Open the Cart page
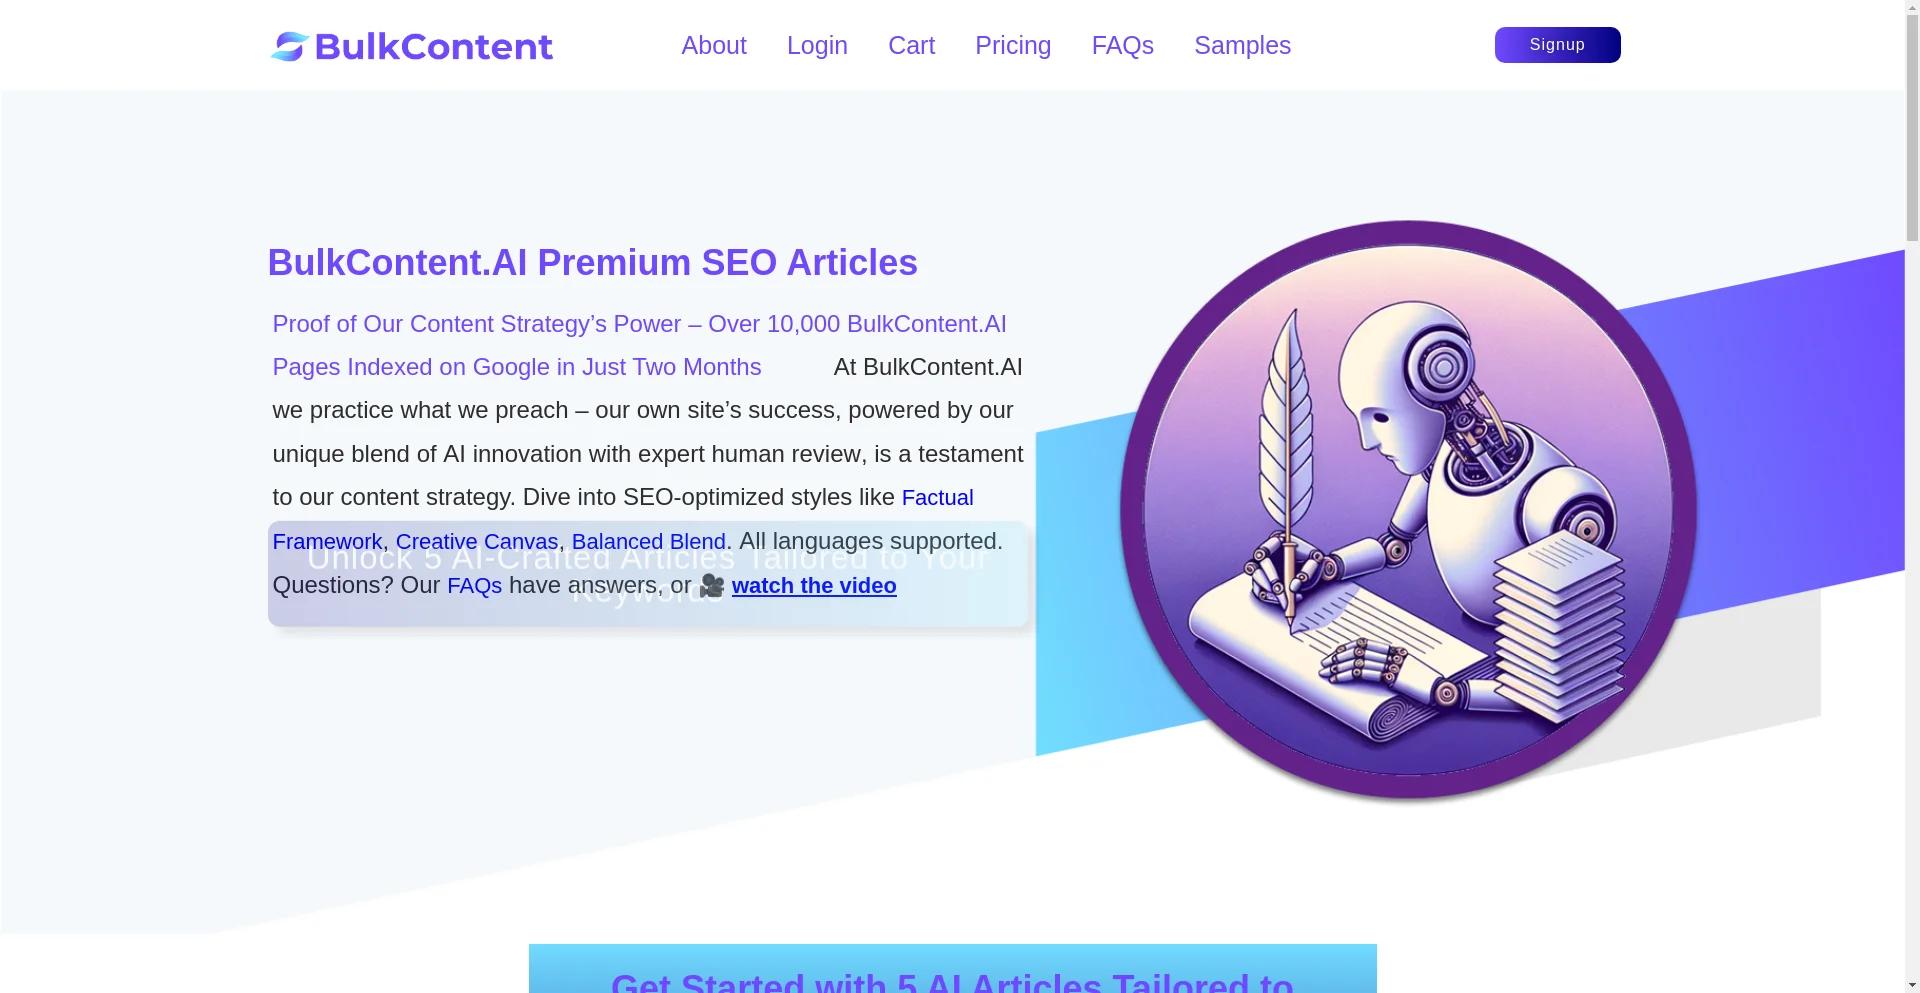The height and width of the screenshot is (993, 1920). tap(911, 46)
